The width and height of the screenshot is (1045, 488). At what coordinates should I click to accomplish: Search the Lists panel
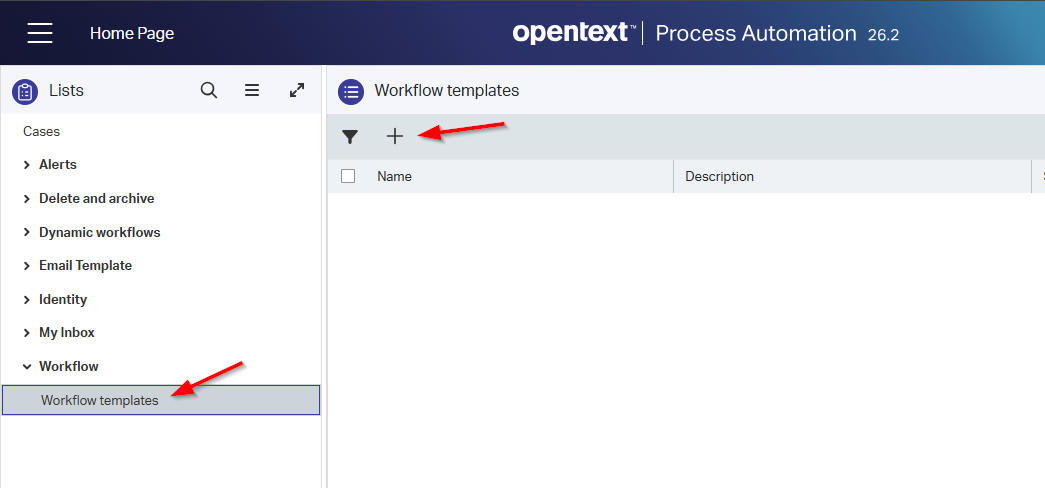209,90
